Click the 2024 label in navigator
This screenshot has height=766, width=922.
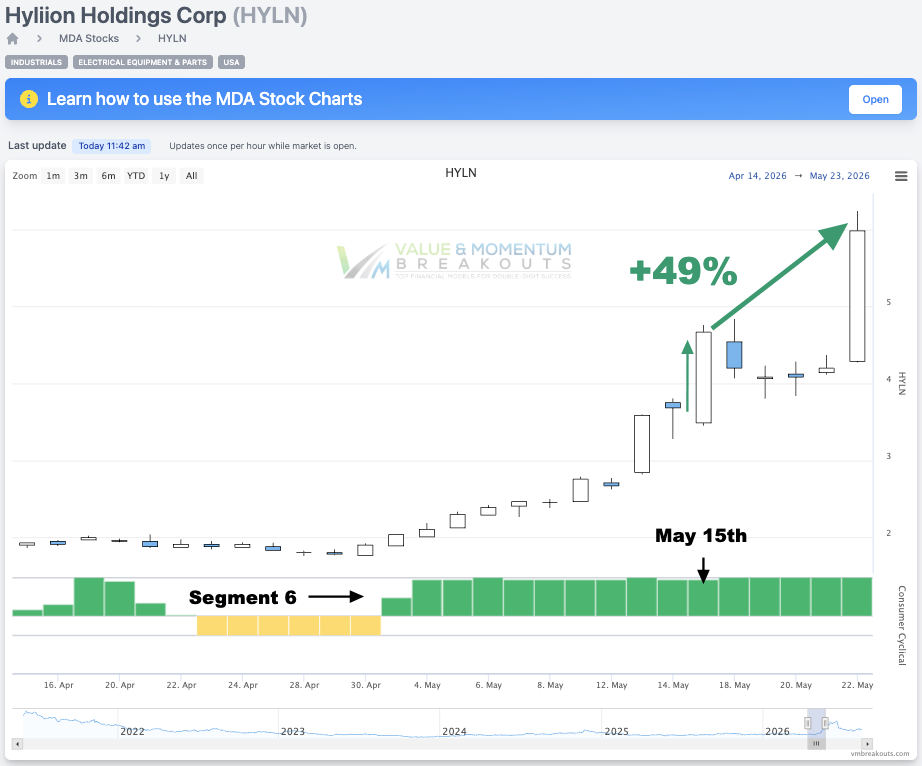click(x=454, y=731)
